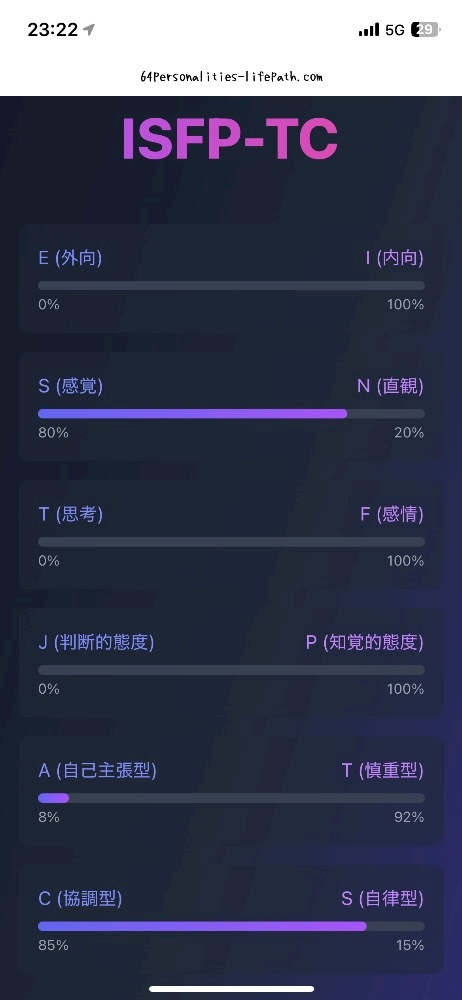The image size is (462, 1000).
Task: Select the F (感情) label
Action: coord(392,515)
